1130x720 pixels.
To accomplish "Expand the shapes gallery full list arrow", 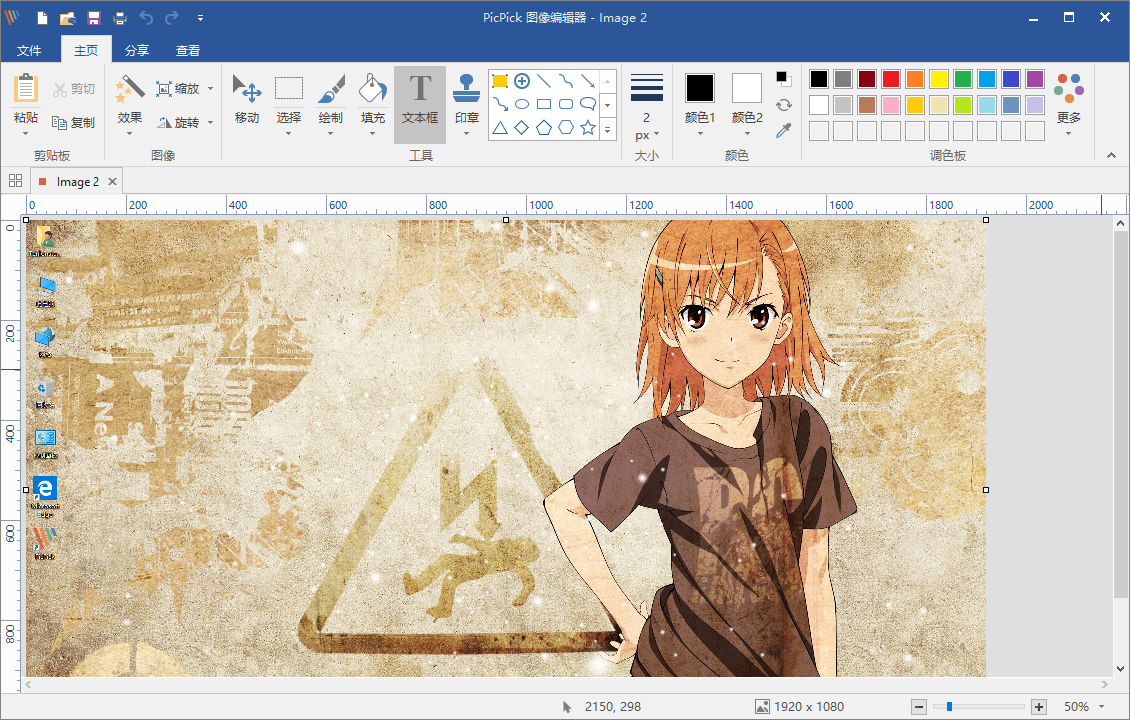I will coord(608,130).
